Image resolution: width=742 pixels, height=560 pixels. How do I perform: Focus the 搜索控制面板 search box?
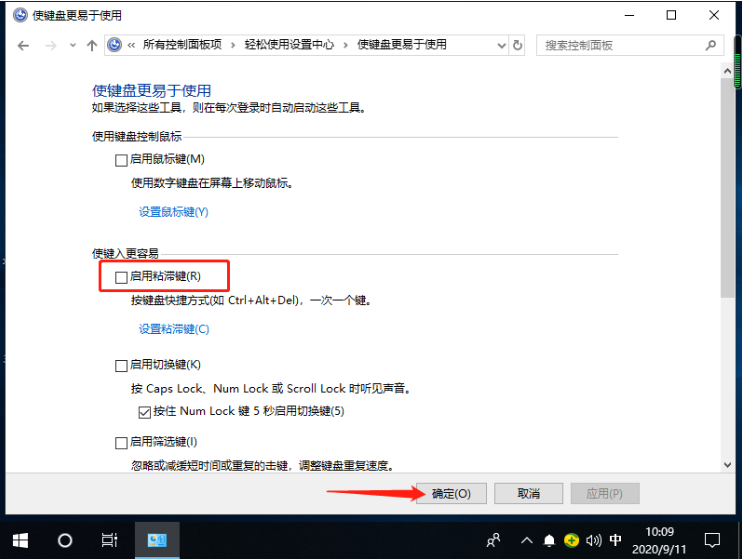[x=629, y=45]
